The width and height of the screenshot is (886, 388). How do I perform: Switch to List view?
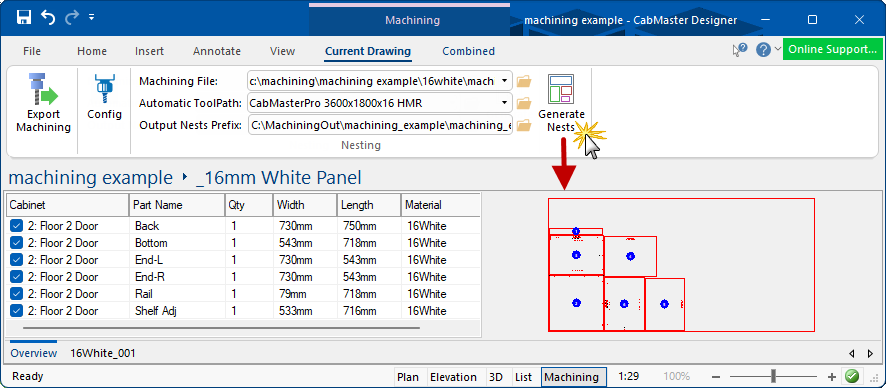(x=524, y=377)
